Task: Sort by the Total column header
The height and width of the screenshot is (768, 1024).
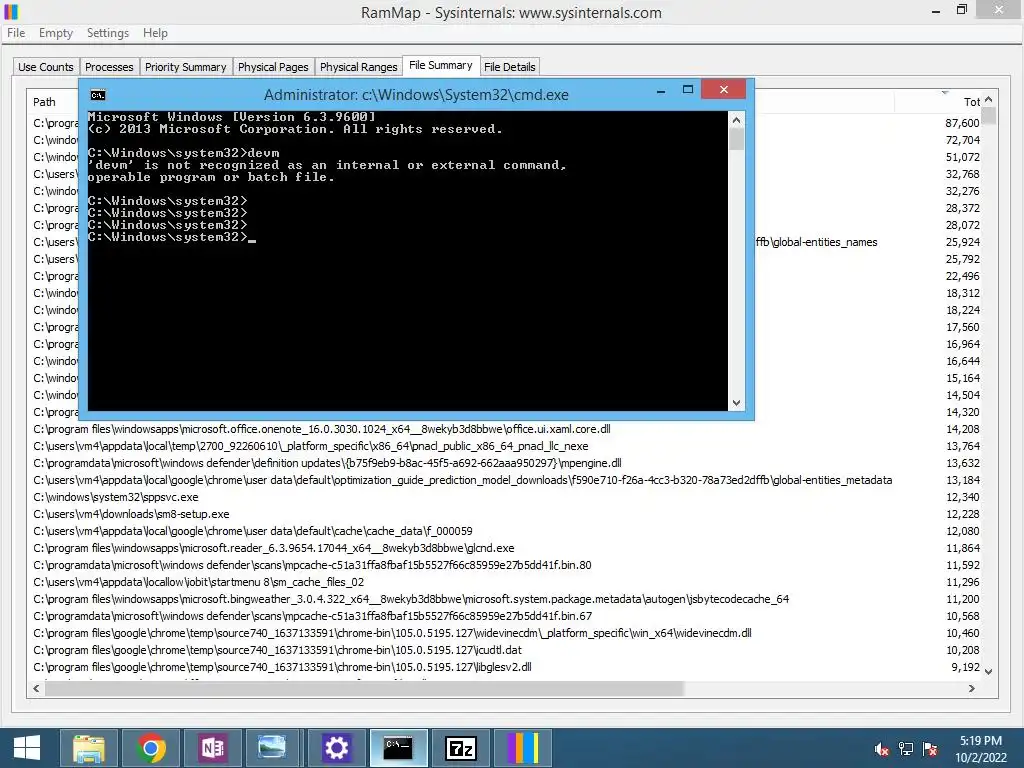Action: [x=972, y=102]
